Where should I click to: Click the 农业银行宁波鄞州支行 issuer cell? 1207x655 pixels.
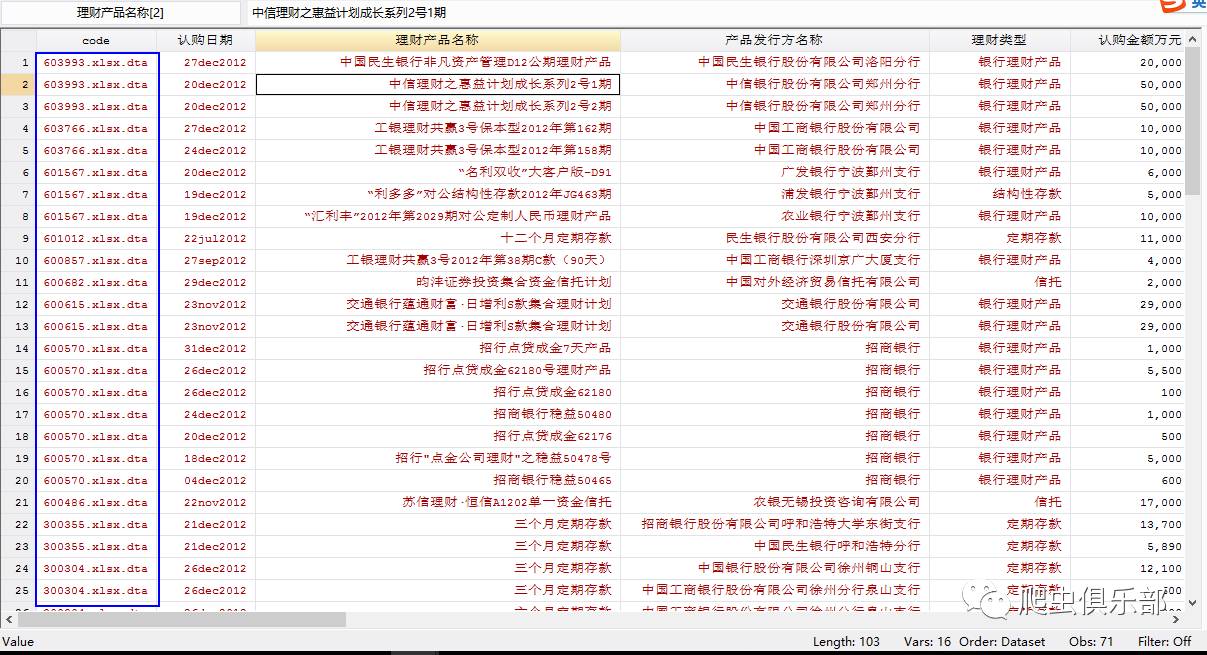pyautogui.click(x=775, y=216)
